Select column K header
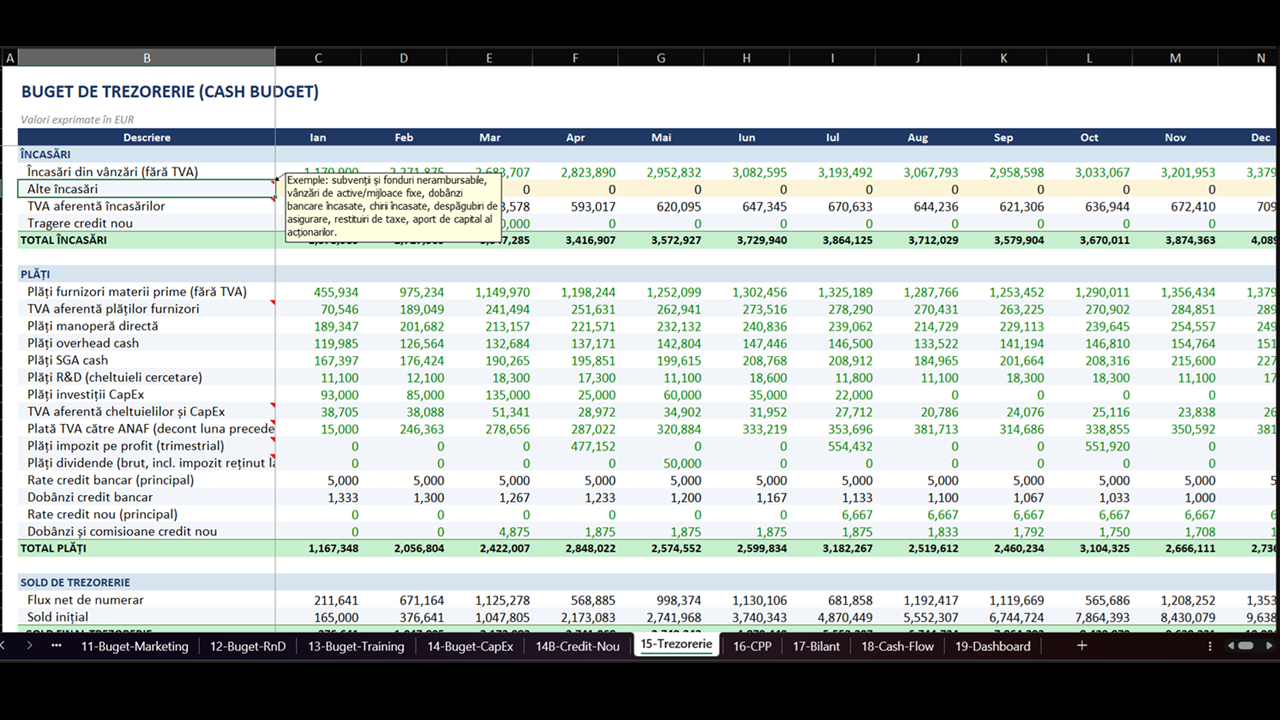 (x=1003, y=58)
